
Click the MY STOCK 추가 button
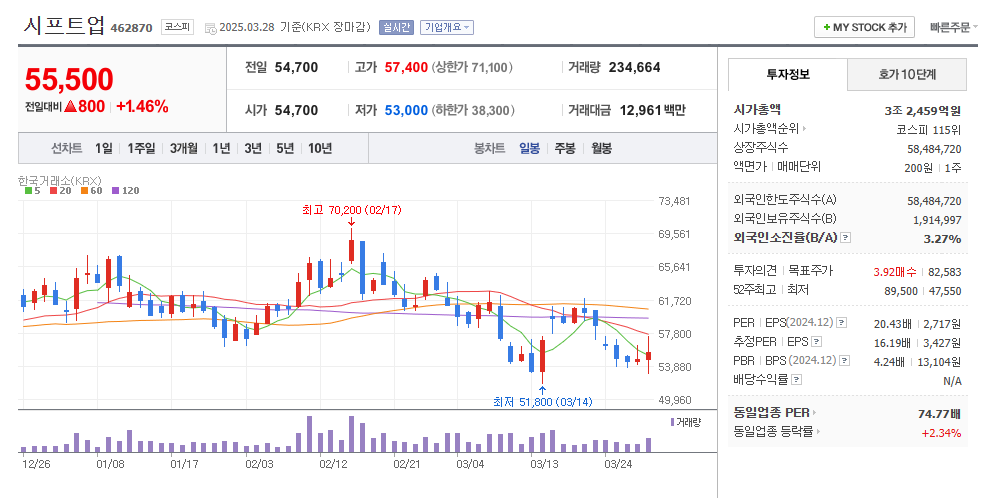click(864, 27)
